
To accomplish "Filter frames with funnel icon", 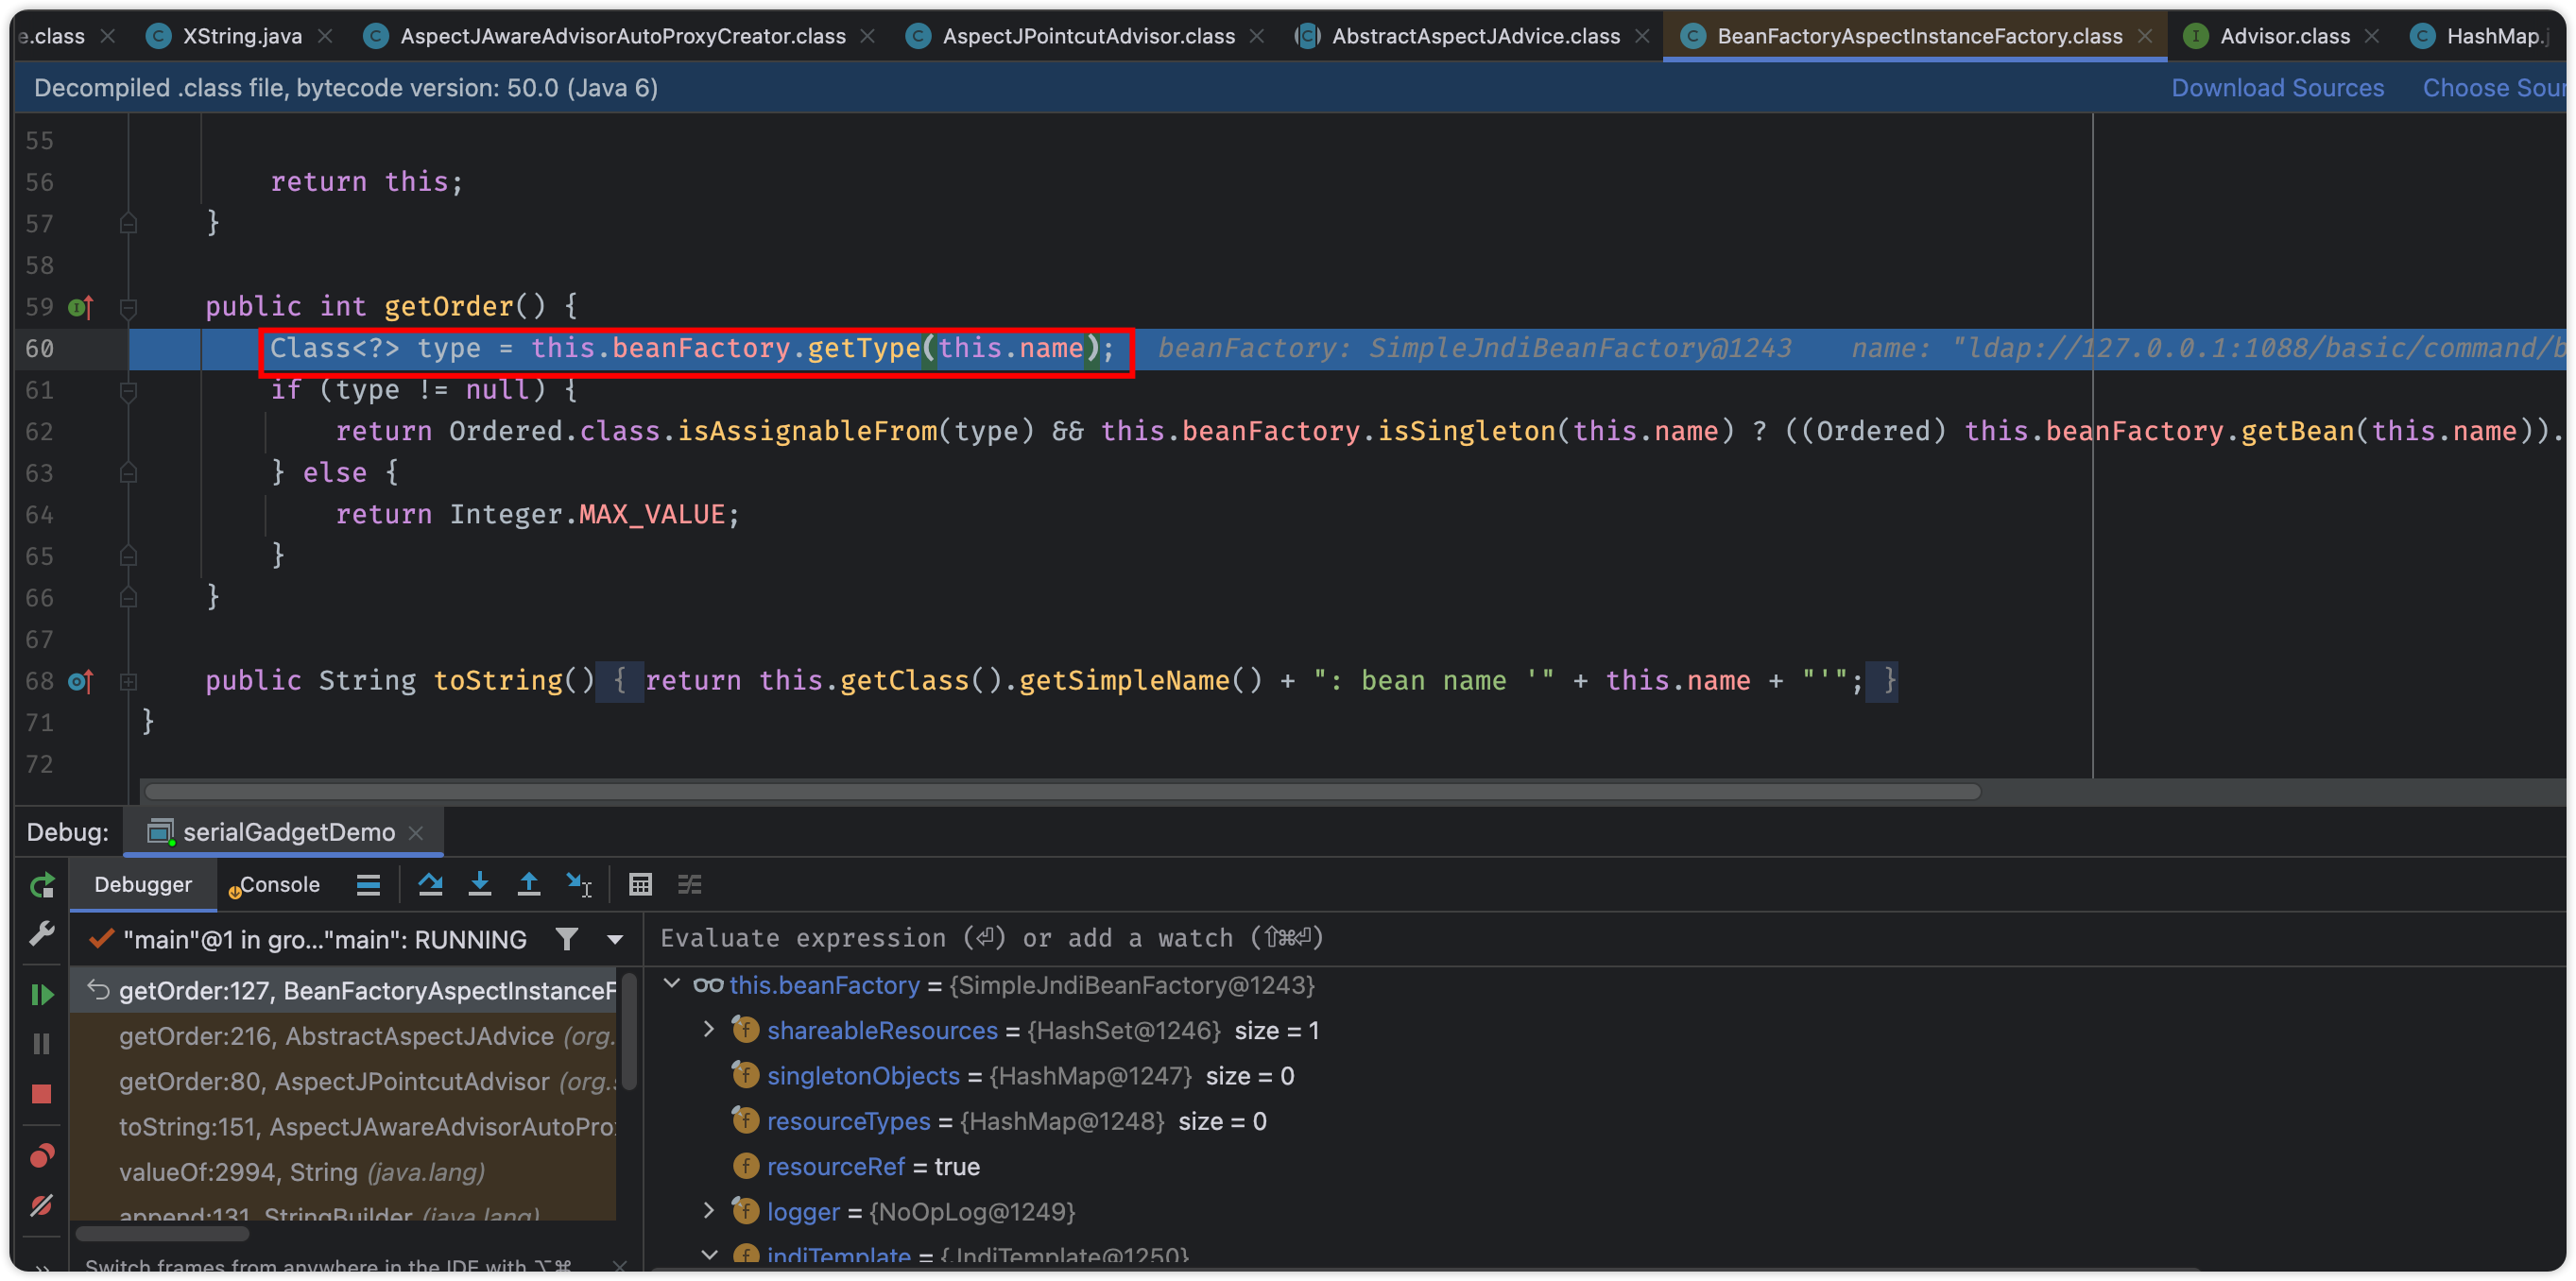I will coord(567,940).
